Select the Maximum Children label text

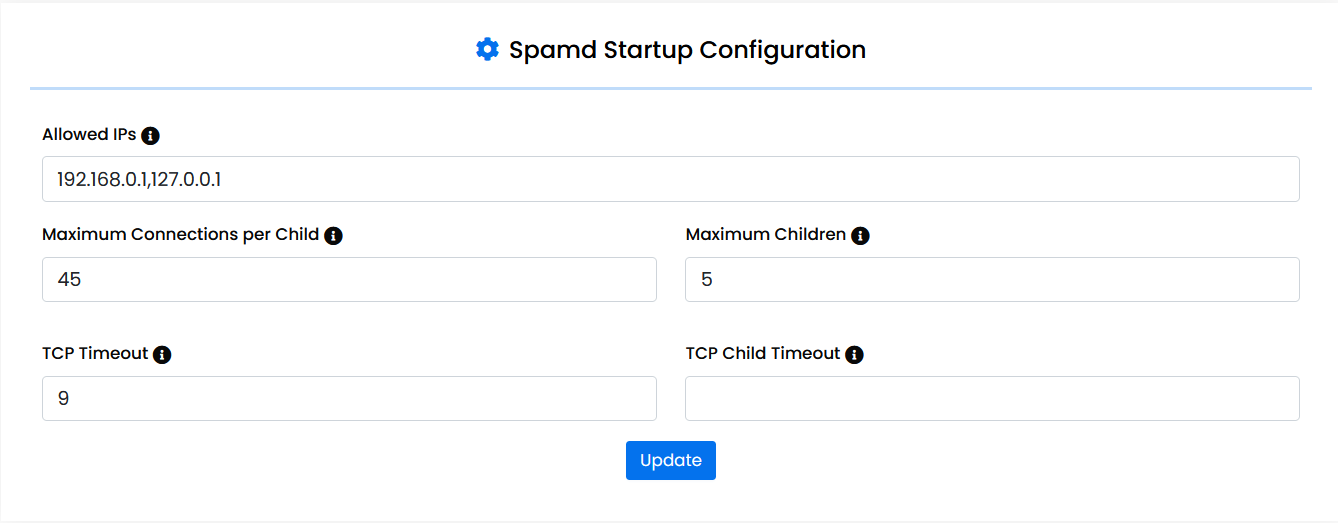(x=765, y=235)
